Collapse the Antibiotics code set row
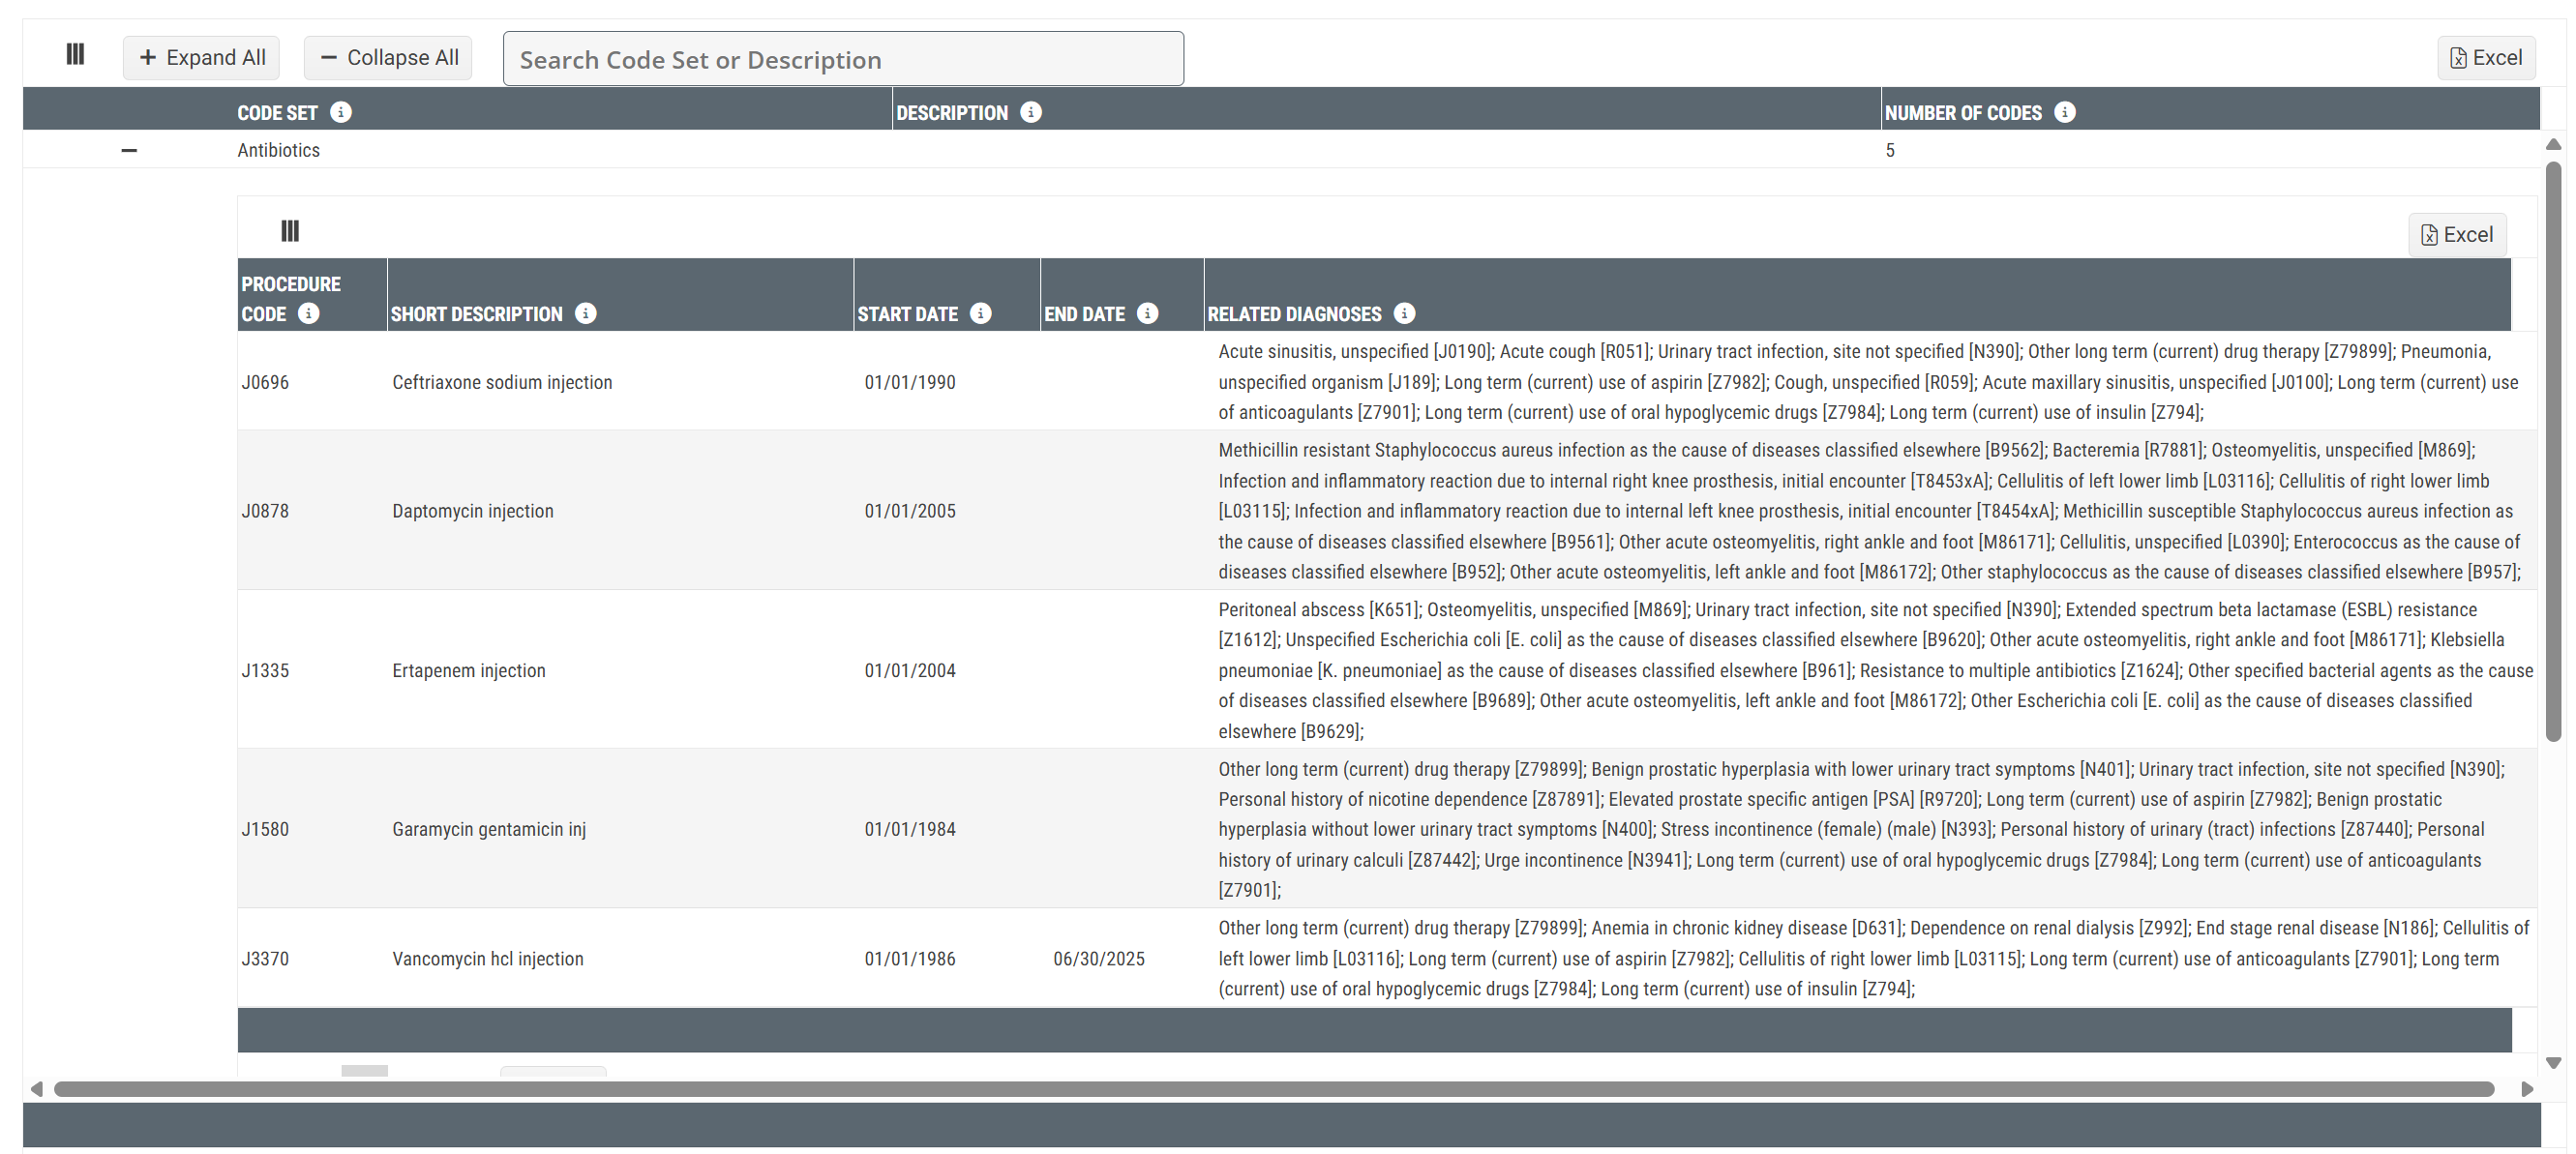Screen dimensions: 2576x1154 [129, 151]
